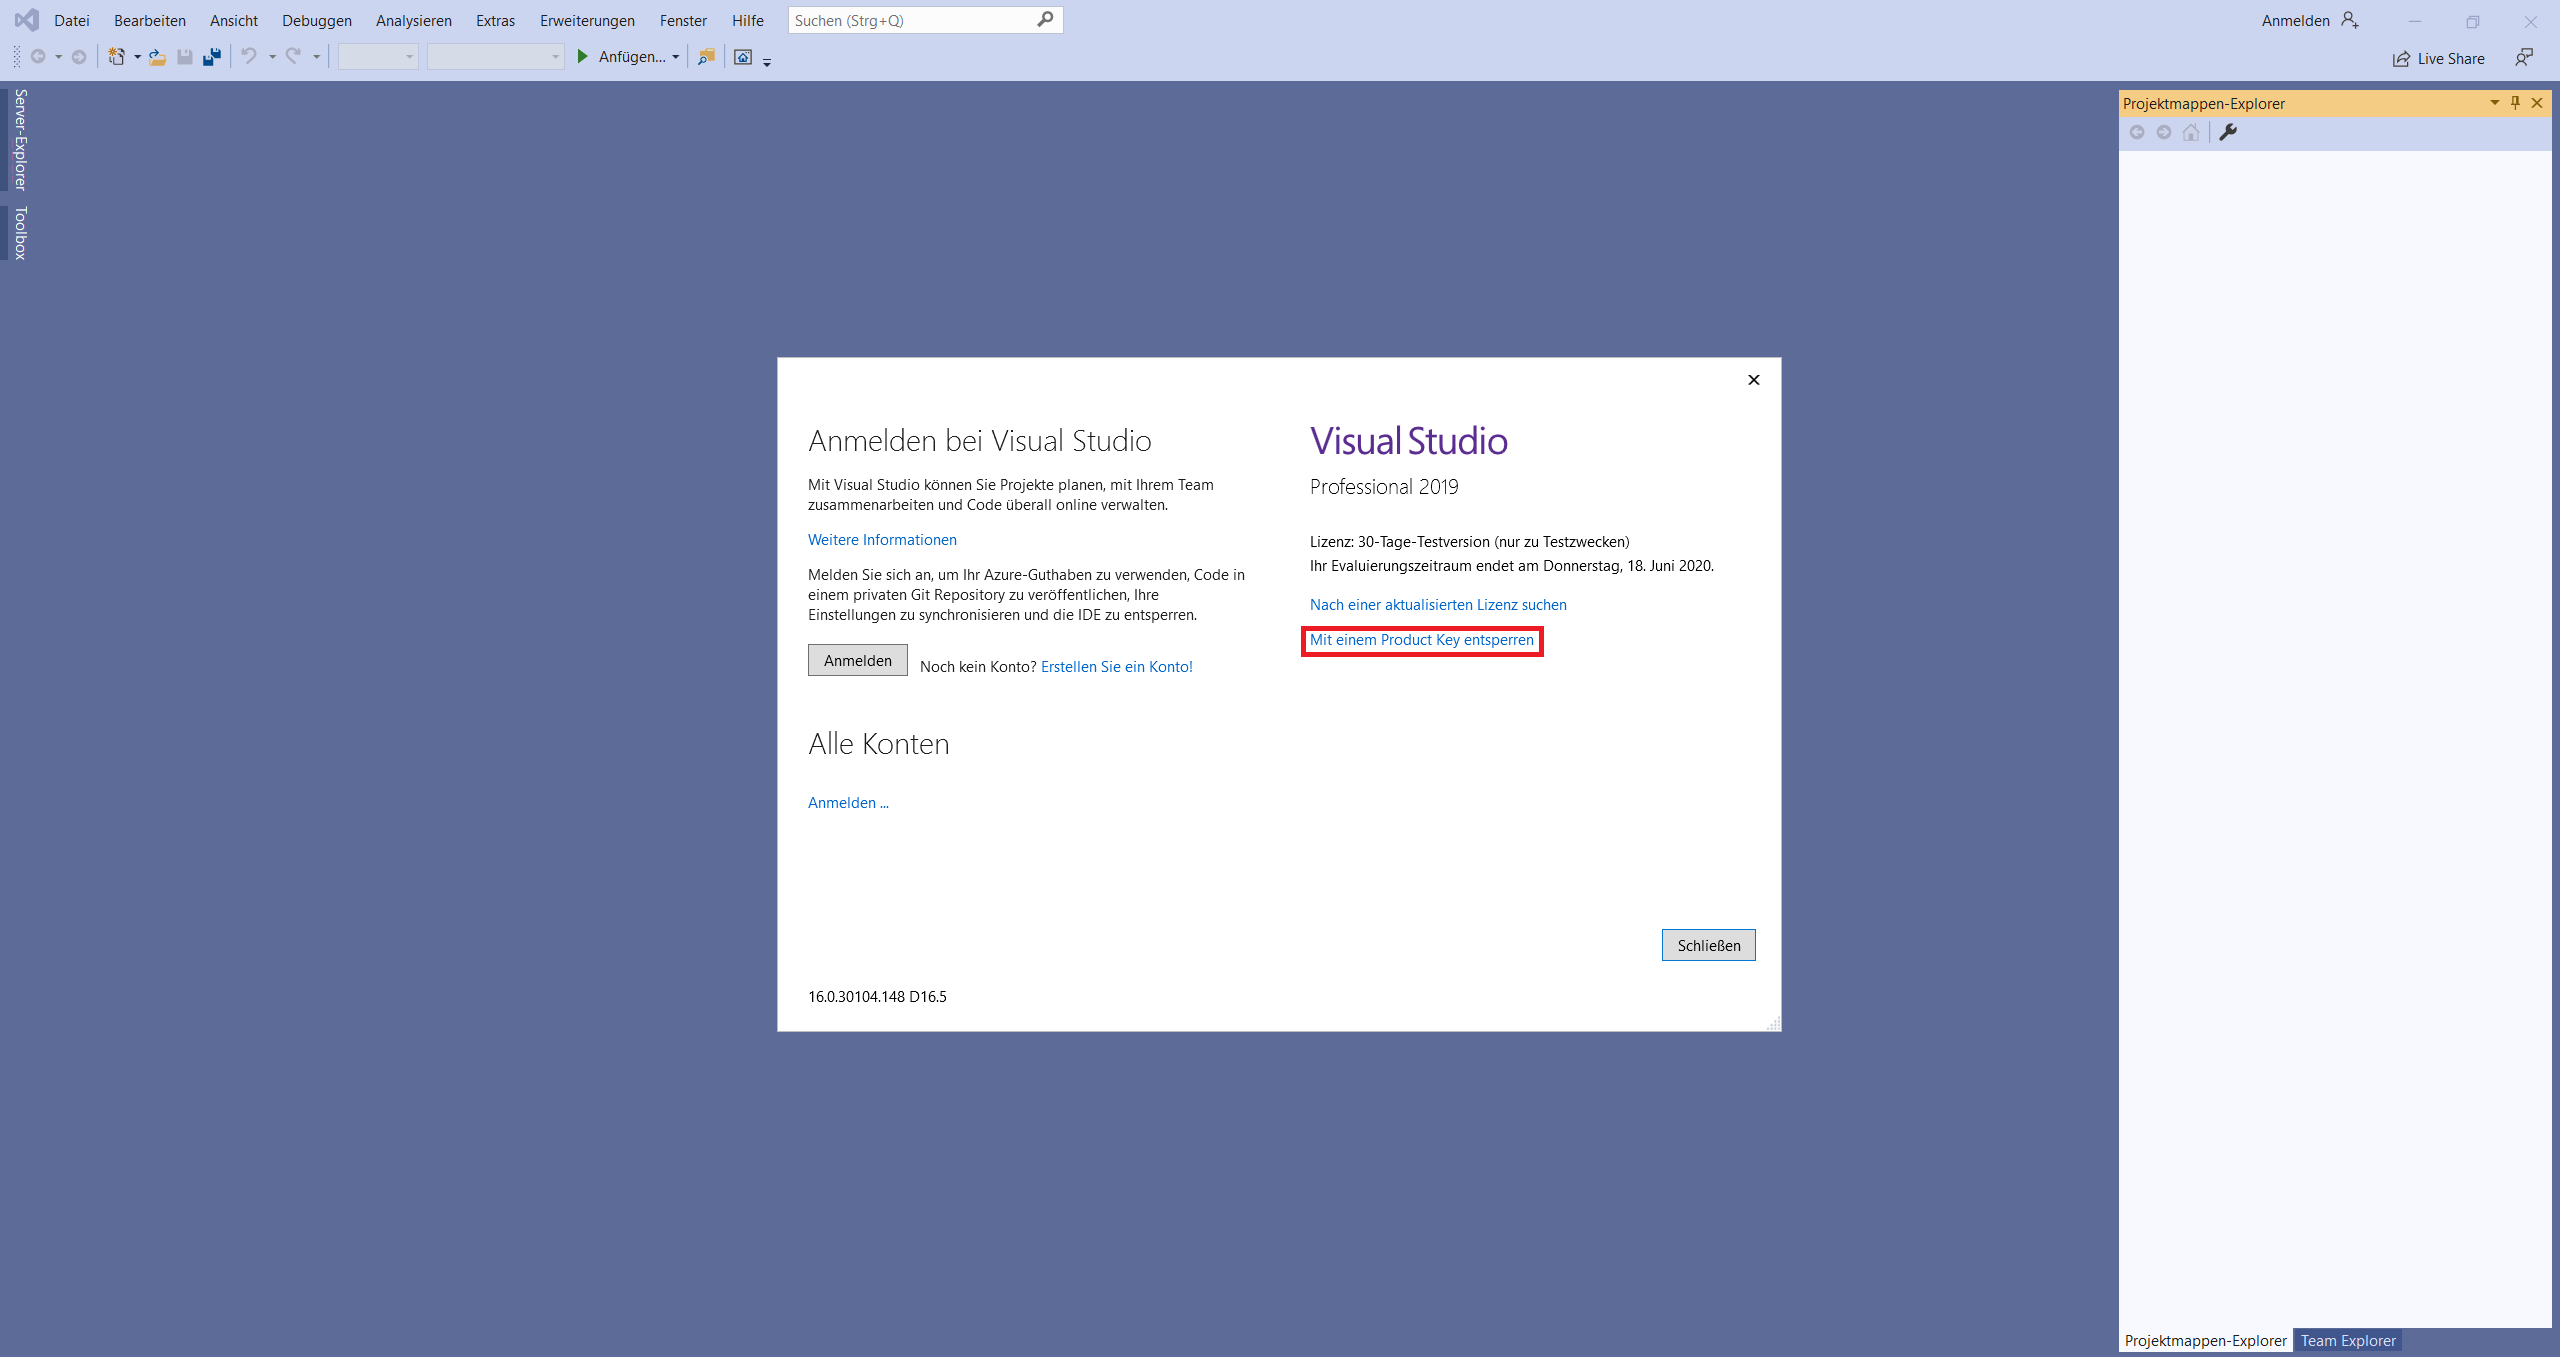Click the Send Feedback icon
Image resolution: width=2560 pixels, height=1357 pixels.
(x=2524, y=58)
